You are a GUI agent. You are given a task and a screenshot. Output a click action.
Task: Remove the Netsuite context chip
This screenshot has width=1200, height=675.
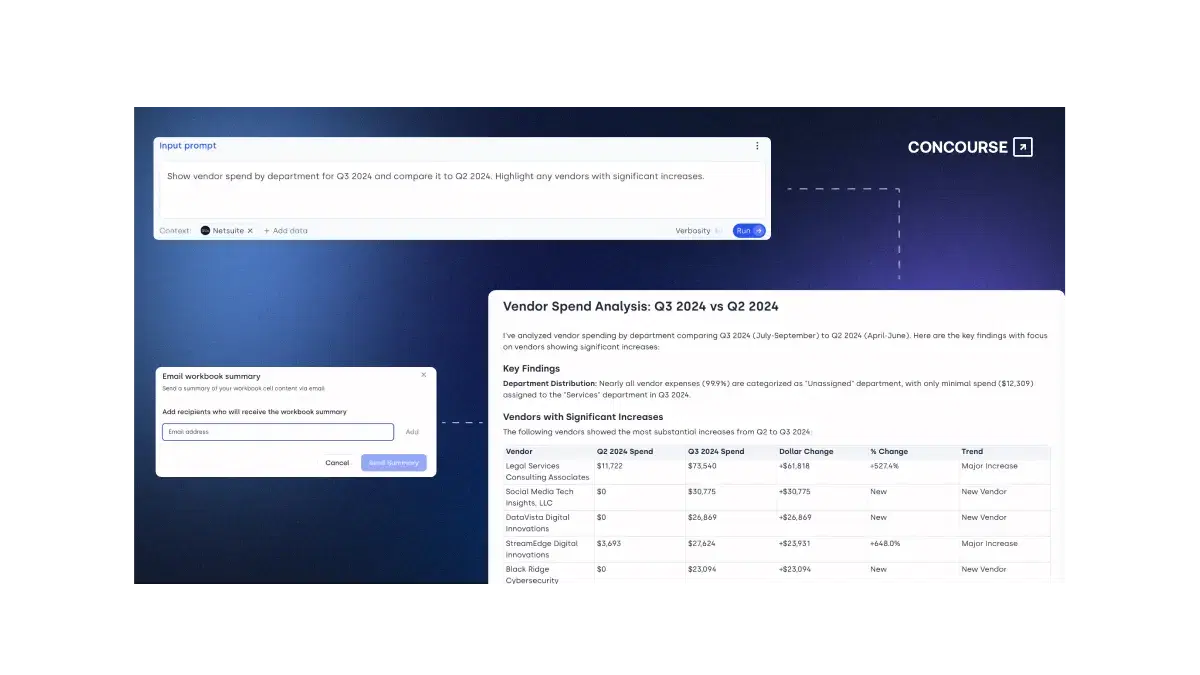(250, 231)
